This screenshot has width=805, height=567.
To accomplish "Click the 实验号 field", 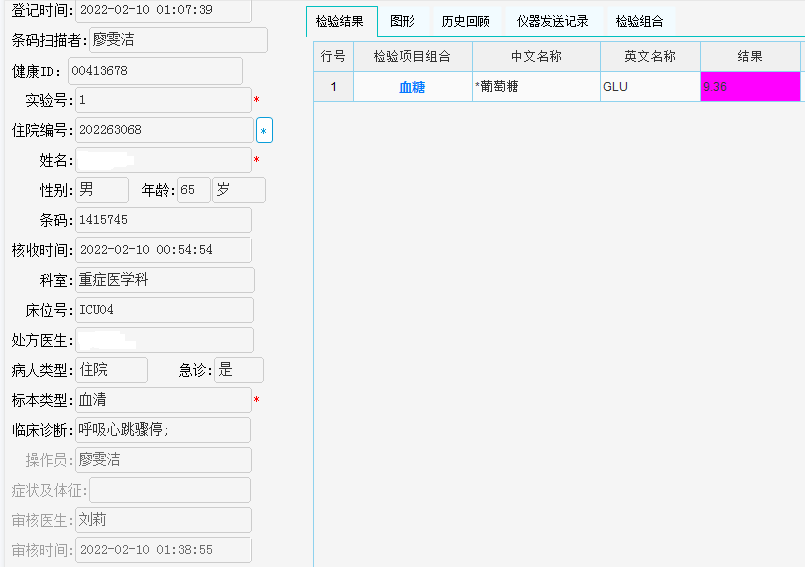I will pos(163,100).
